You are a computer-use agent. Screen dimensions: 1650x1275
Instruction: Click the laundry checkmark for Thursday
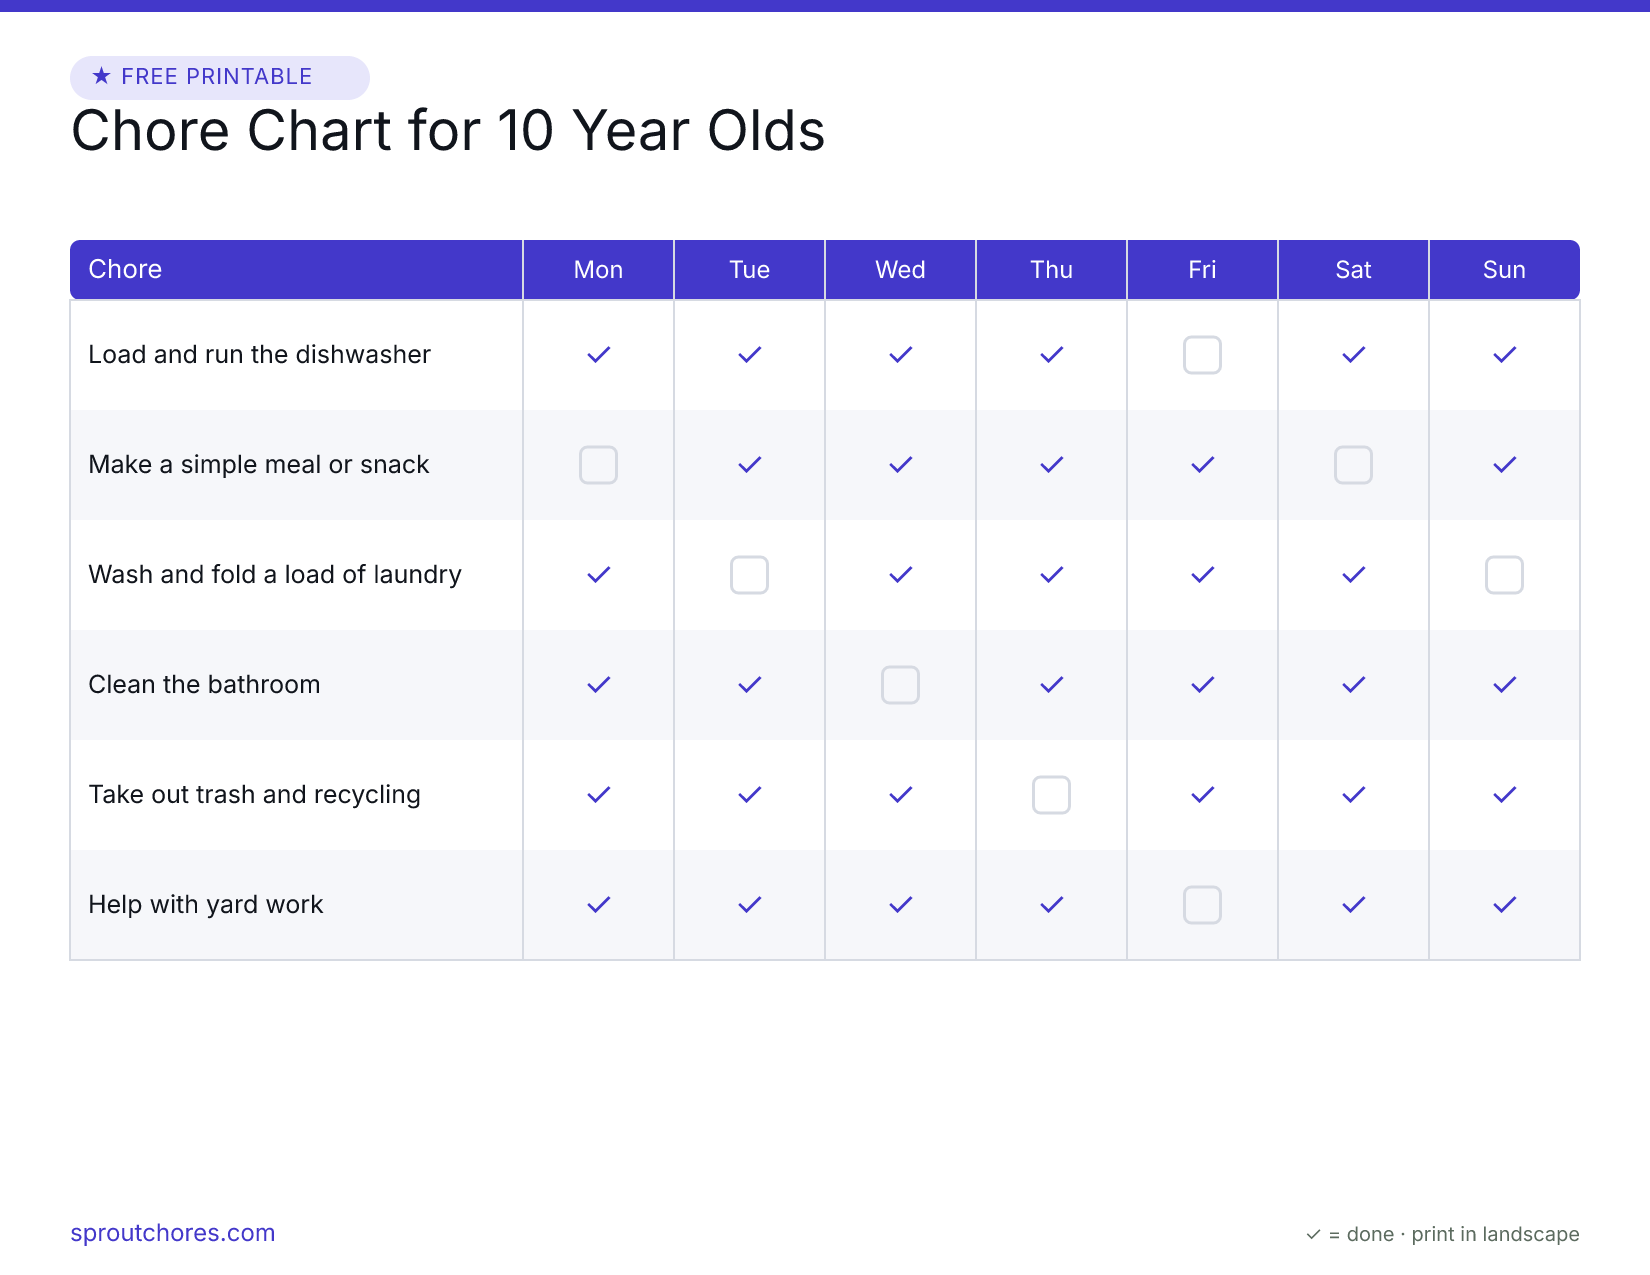(1051, 575)
